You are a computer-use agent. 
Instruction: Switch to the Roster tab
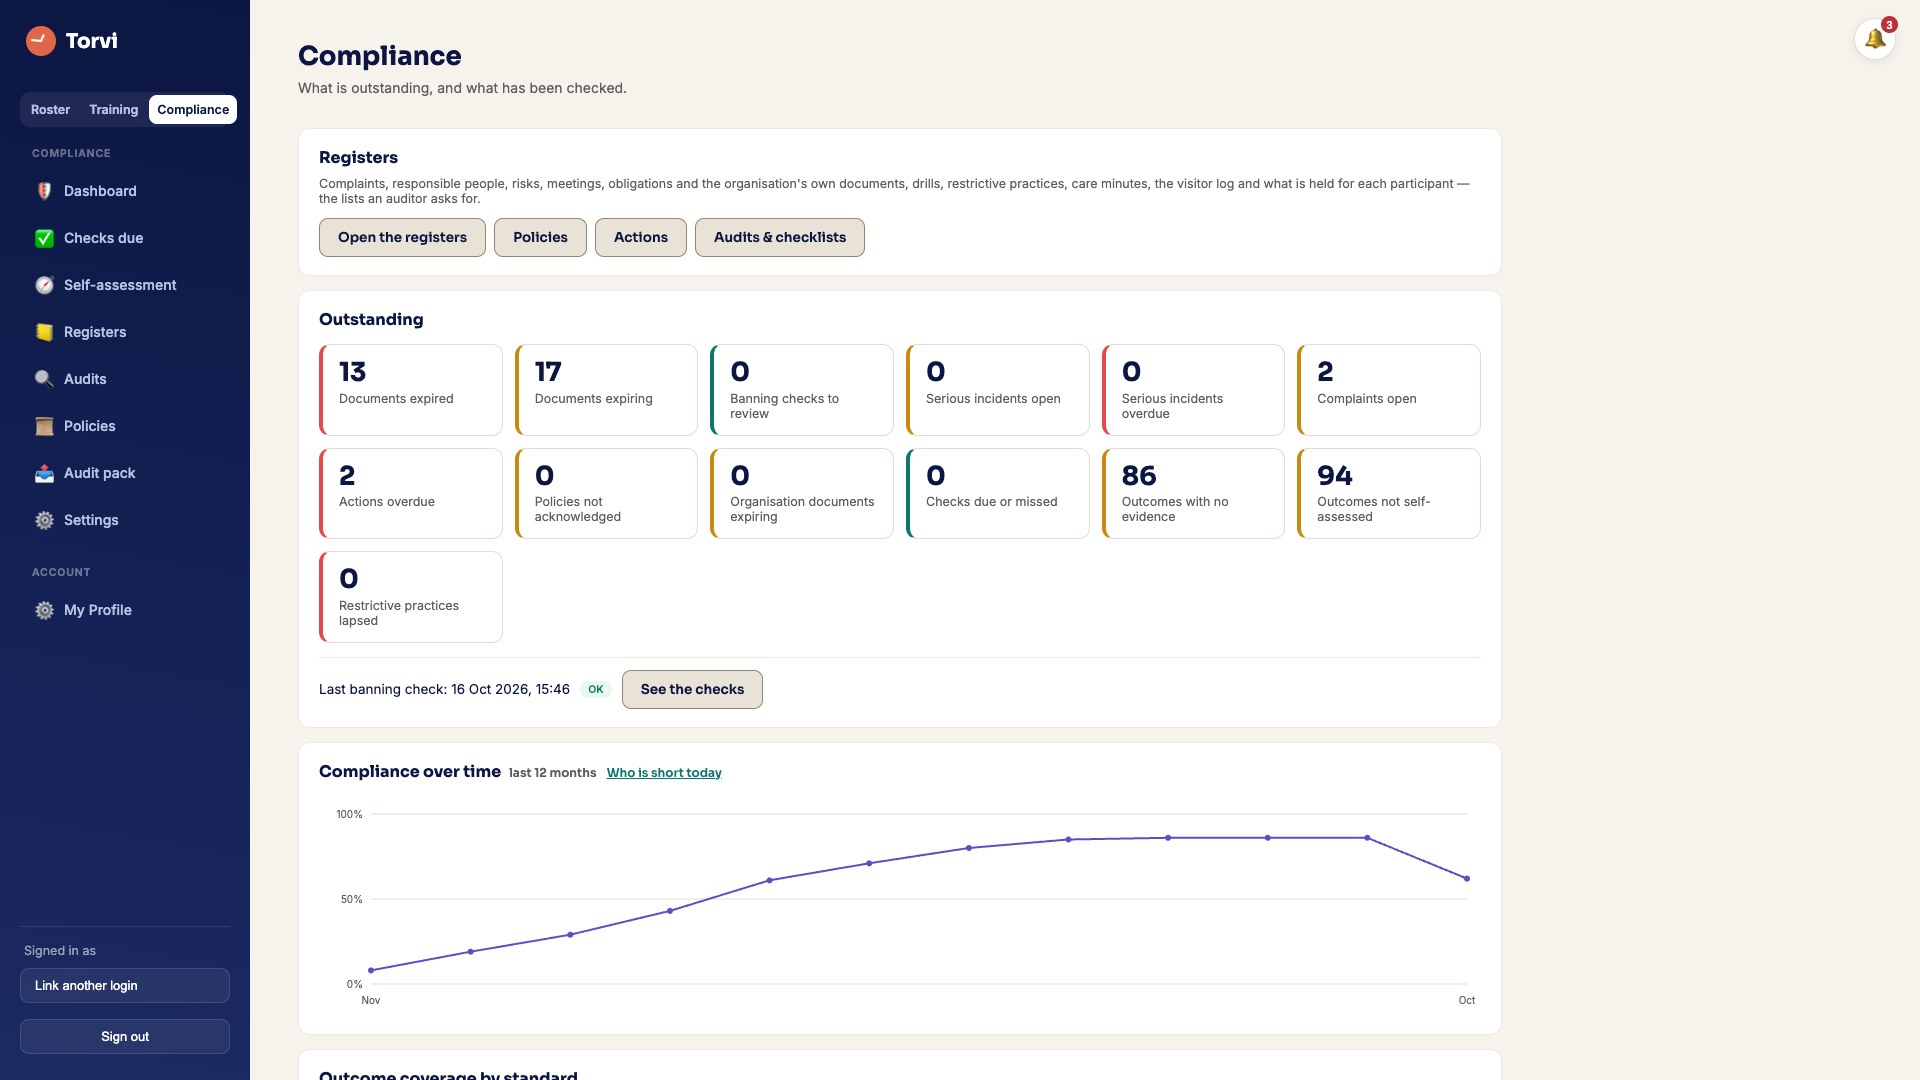pyautogui.click(x=50, y=110)
